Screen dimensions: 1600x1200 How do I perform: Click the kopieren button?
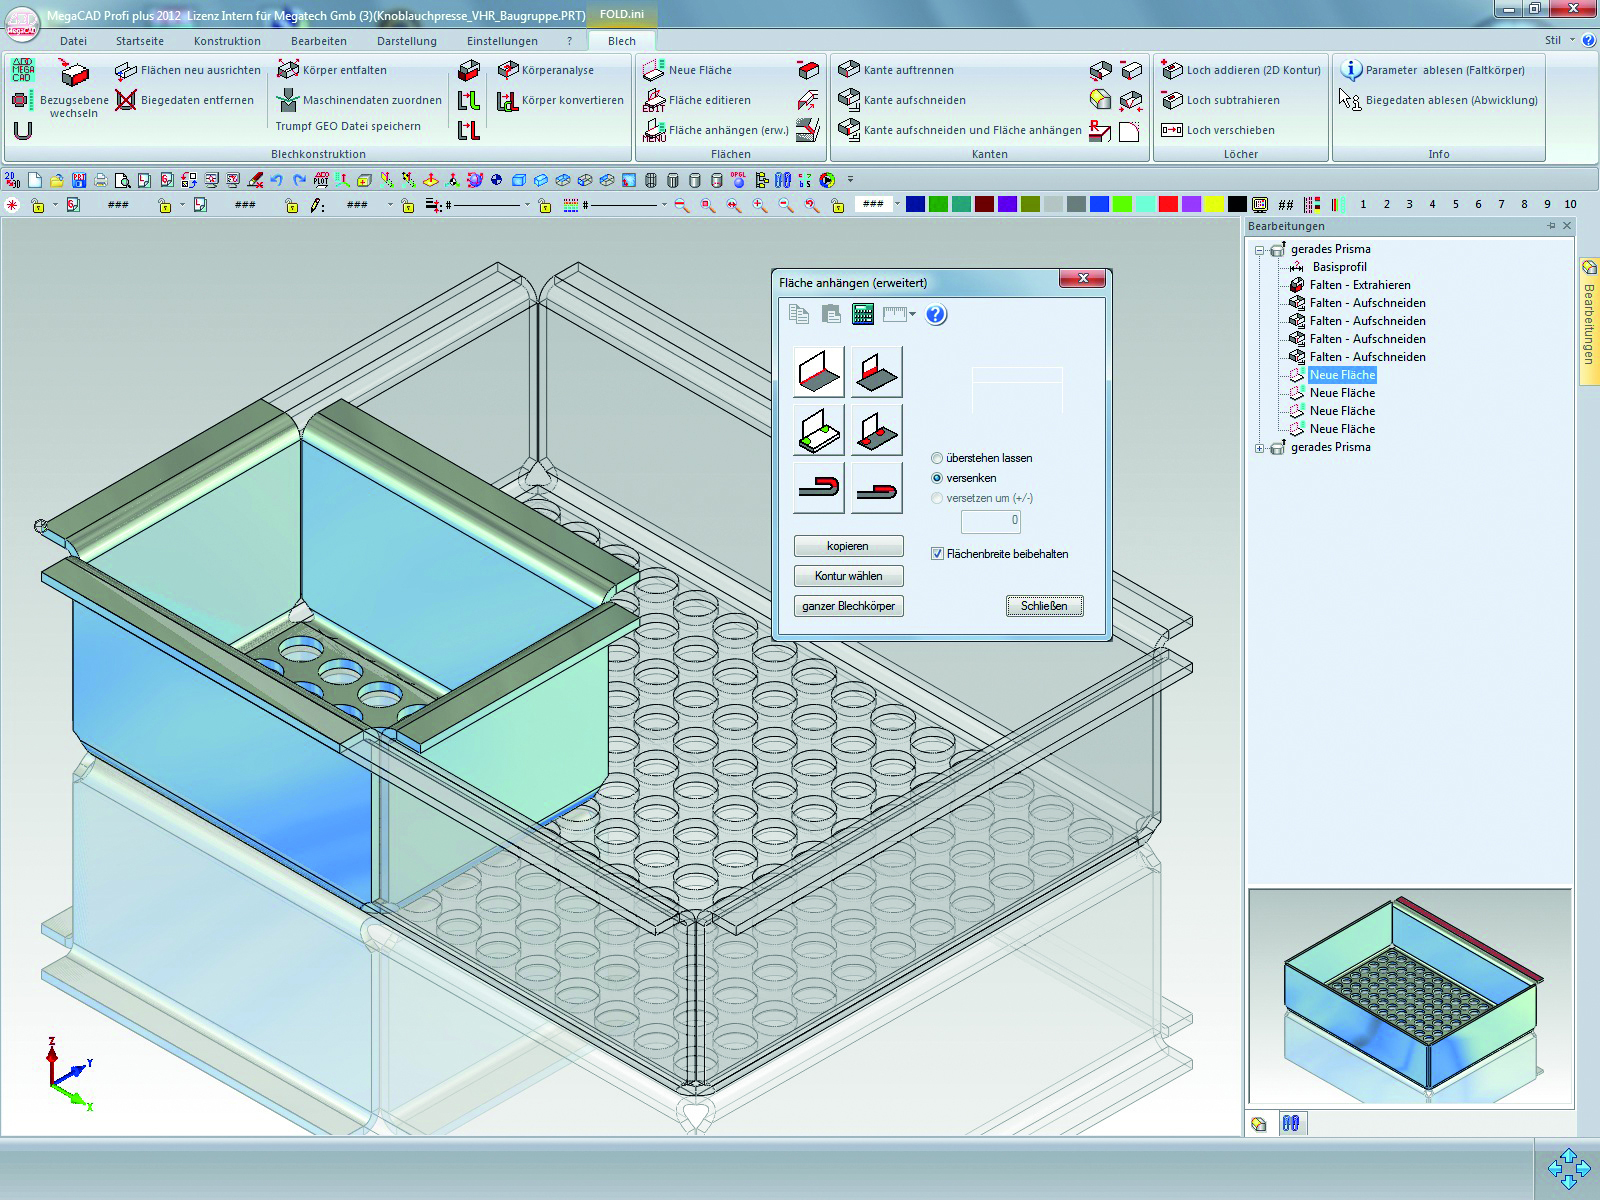click(x=849, y=546)
